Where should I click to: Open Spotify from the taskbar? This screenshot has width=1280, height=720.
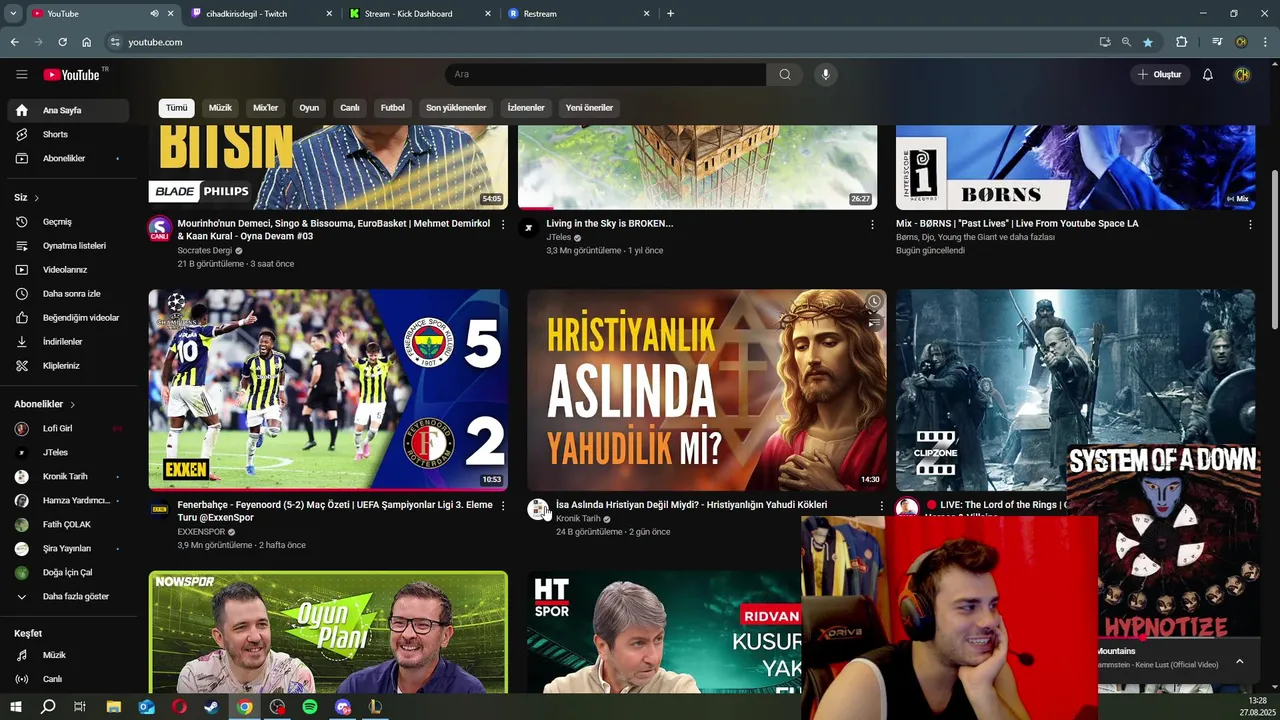pos(310,707)
